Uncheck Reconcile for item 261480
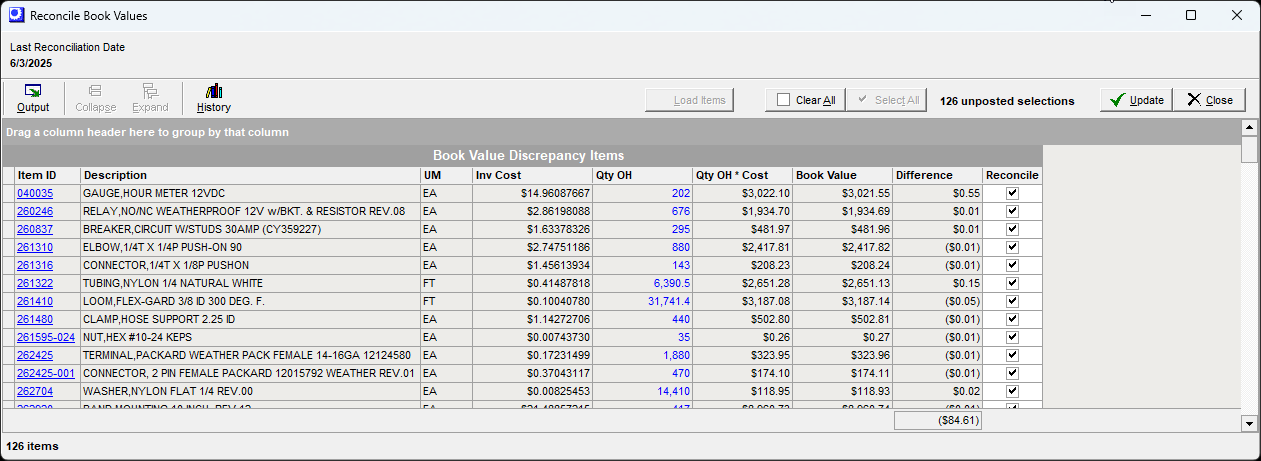 pyautogui.click(x=1012, y=319)
